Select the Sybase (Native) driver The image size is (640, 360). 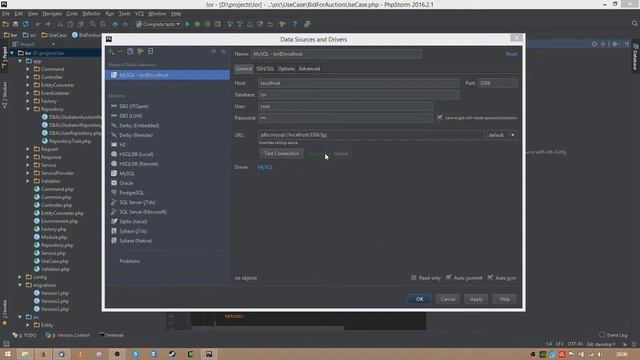pos(136,241)
